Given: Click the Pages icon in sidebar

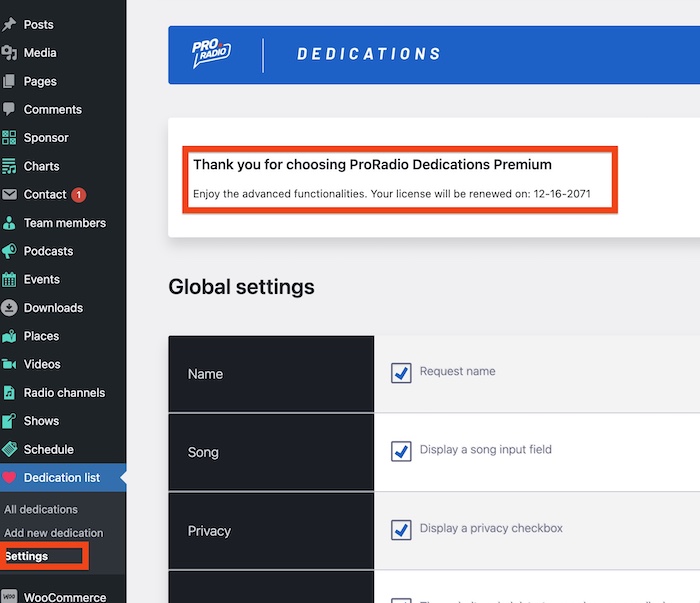Looking at the screenshot, I should pos(9,81).
